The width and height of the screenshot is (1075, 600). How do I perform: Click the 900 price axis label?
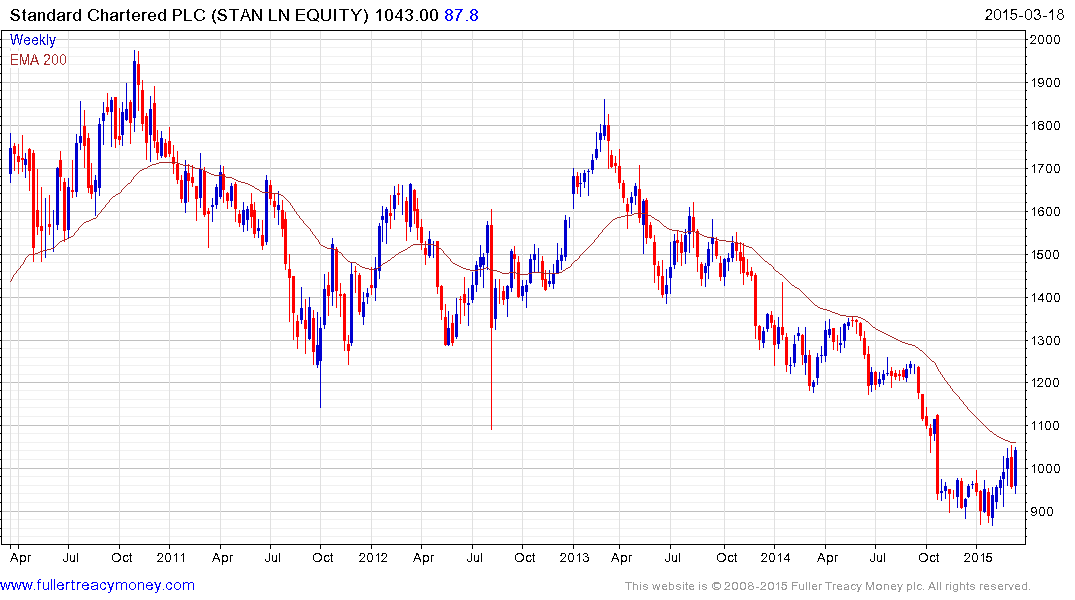coord(1041,512)
